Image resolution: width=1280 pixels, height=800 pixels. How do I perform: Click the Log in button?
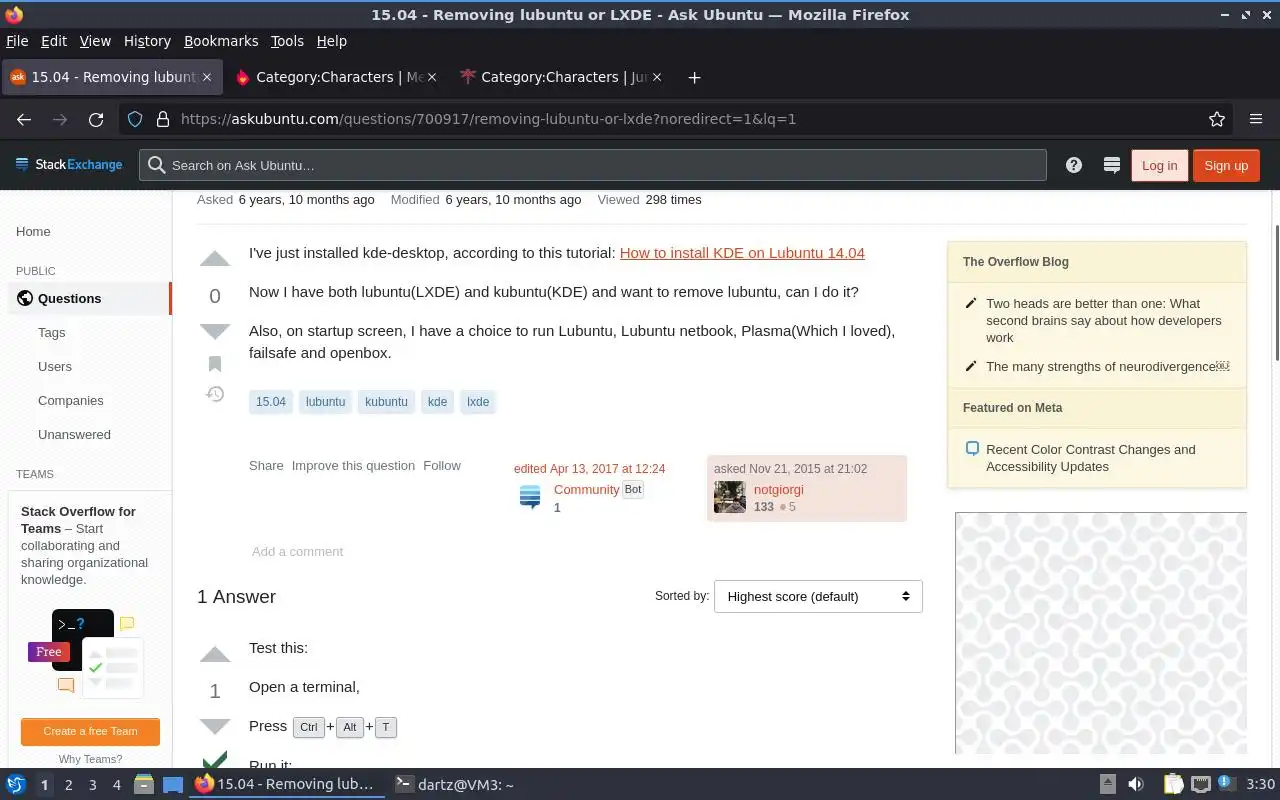coord(1159,165)
